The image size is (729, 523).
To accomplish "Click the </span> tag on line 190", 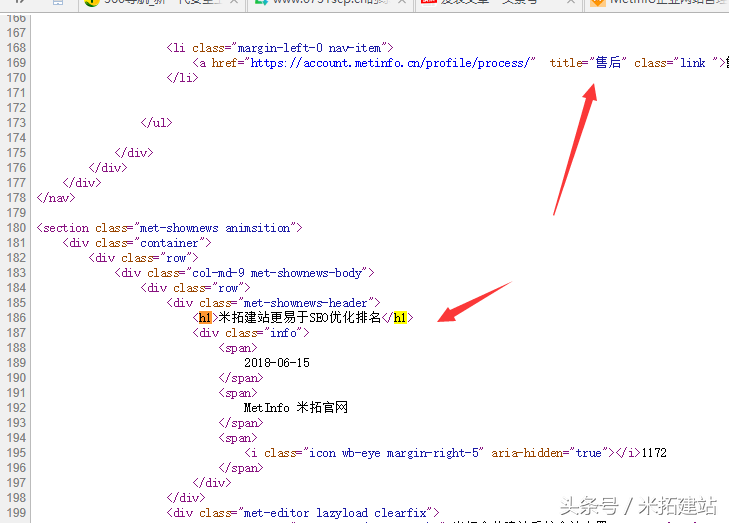I will point(241,377).
